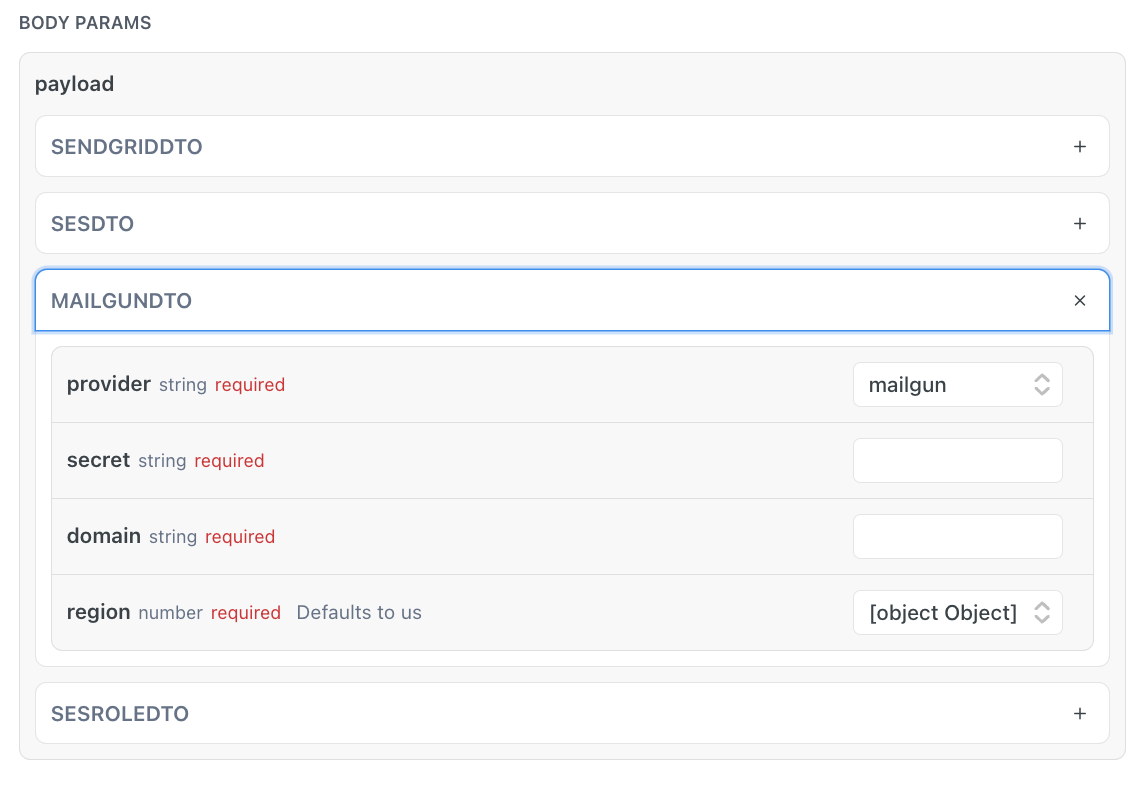
Task: Focus the secret text field
Action: [957, 461]
